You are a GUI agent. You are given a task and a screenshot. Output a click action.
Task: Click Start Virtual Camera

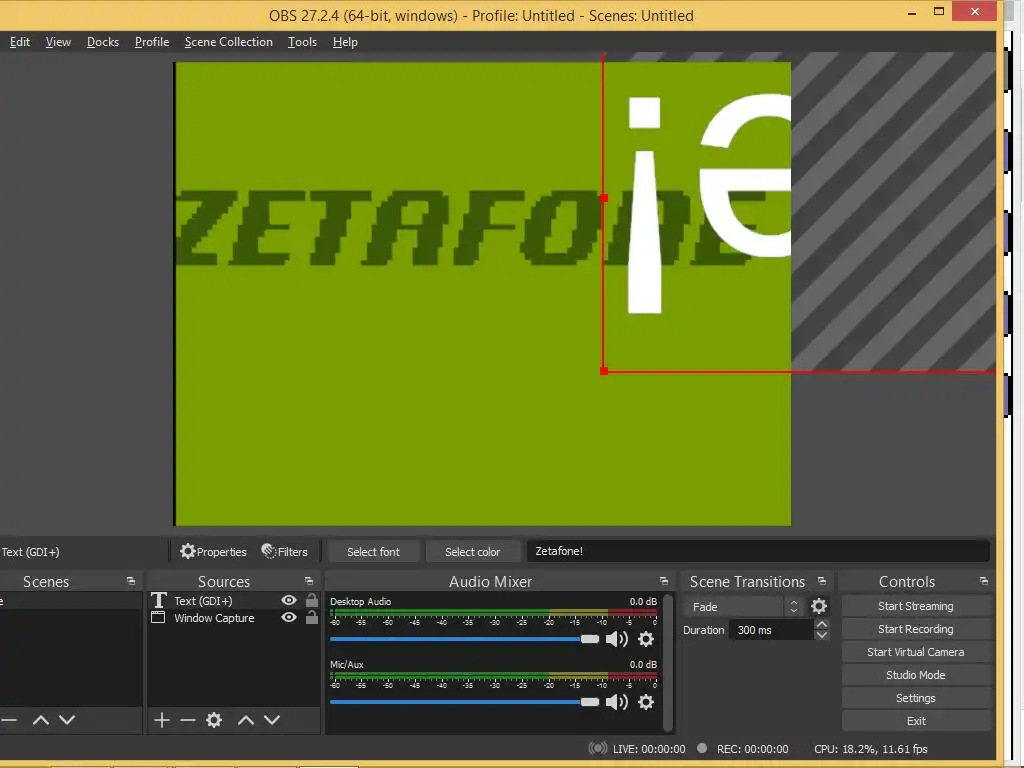(x=916, y=652)
